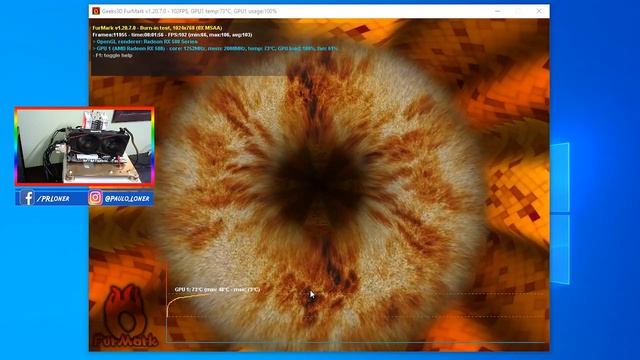Click the disabled maximize button of FurMark

point(518,11)
